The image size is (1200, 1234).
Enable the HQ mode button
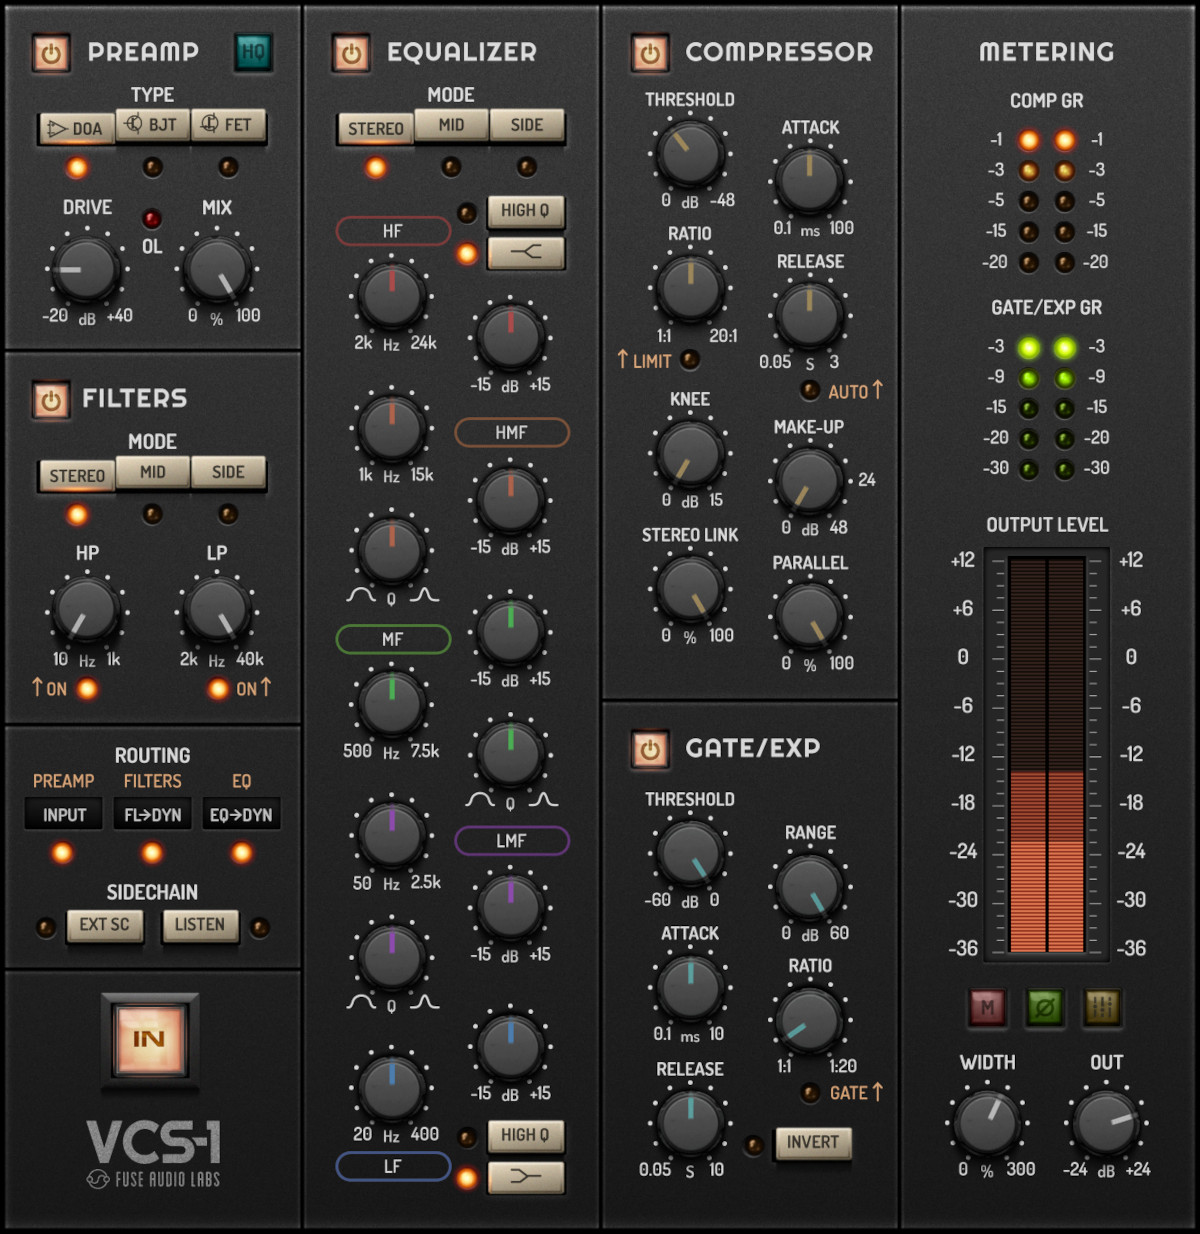point(253,52)
